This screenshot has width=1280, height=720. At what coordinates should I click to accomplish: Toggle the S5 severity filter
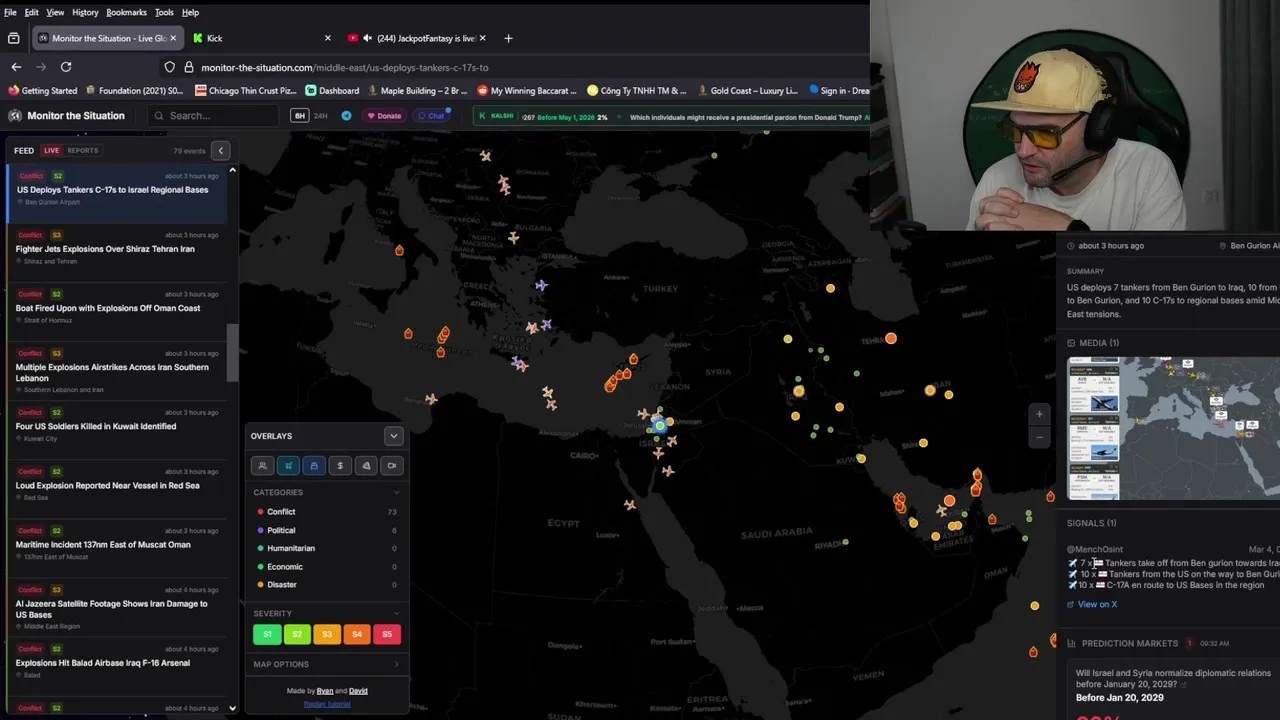point(387,634)
